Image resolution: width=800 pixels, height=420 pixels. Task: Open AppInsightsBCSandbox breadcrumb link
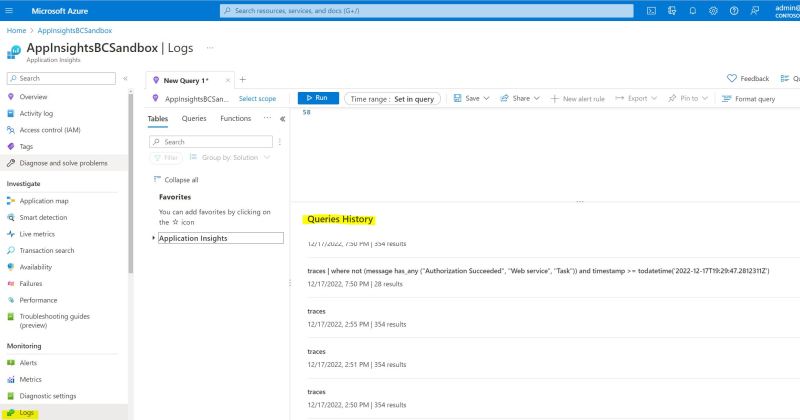[75, 31]
